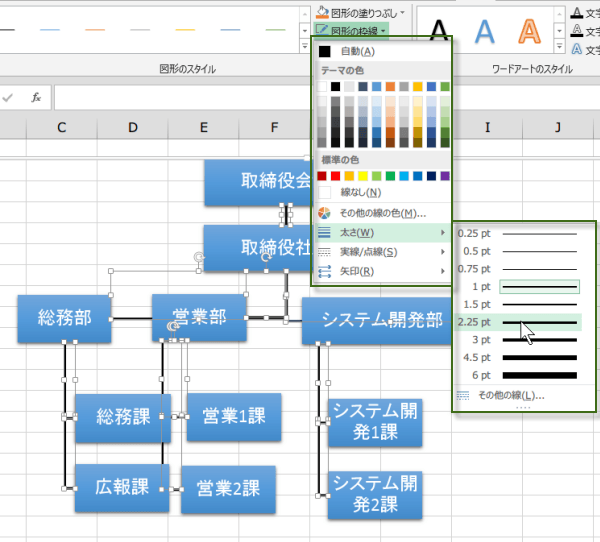Open the 太さ(W) weight submenu
The height and width of the screenshot is (542, 600).
[x=381, y=232]
